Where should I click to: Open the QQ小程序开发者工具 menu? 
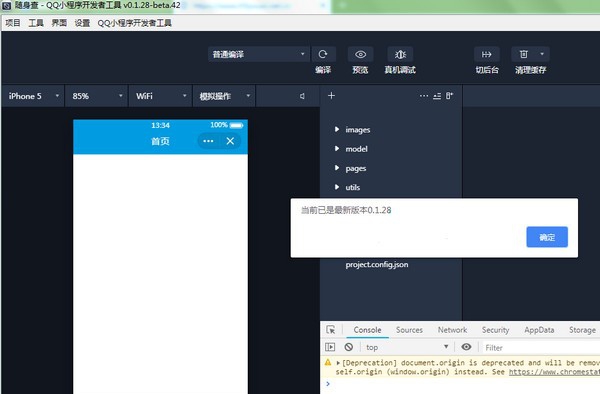(134, 23)
